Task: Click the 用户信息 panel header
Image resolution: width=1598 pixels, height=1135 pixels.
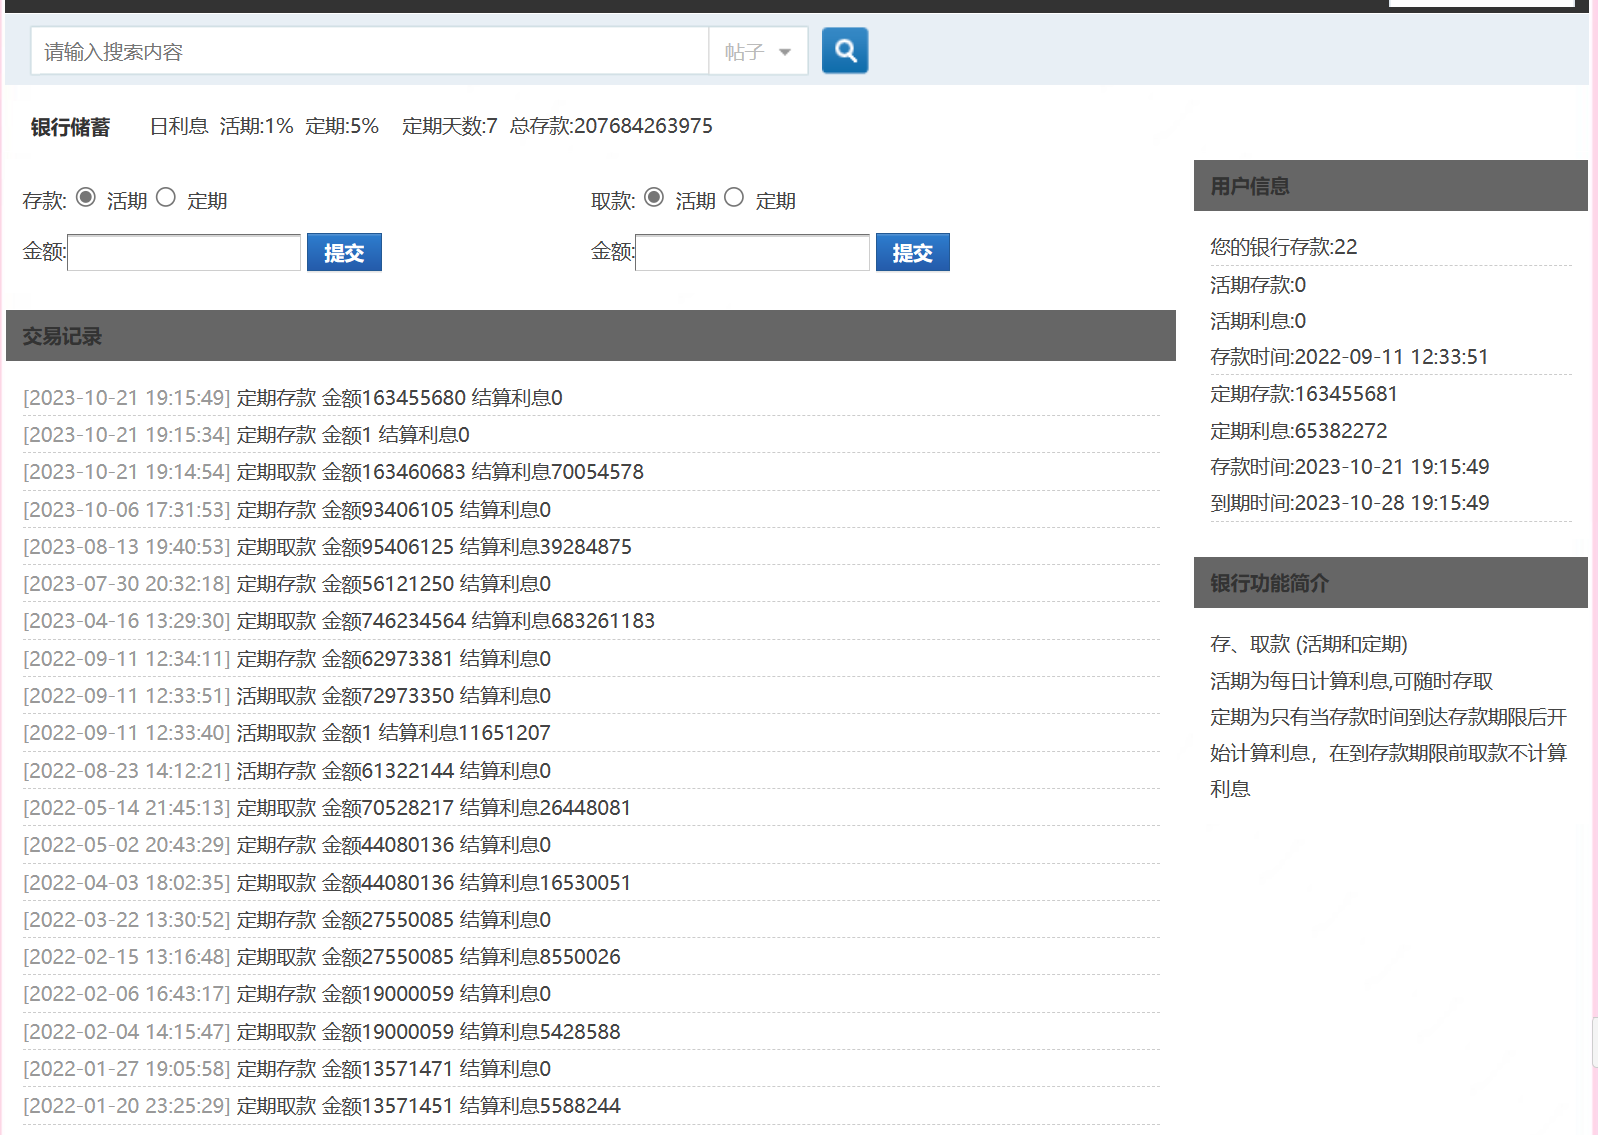Action: pos(1250,186)
